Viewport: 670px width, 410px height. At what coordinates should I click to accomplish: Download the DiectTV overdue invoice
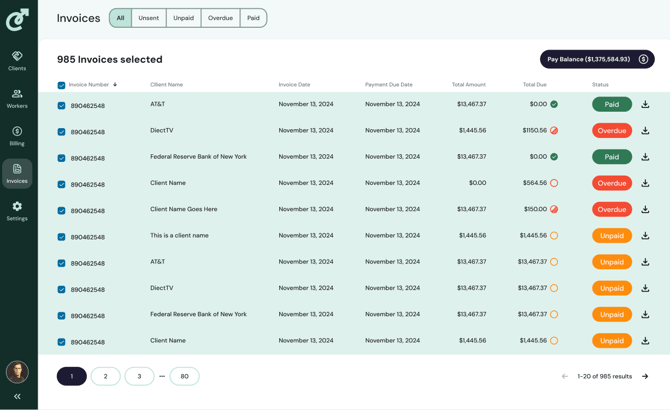pos(645,130)
